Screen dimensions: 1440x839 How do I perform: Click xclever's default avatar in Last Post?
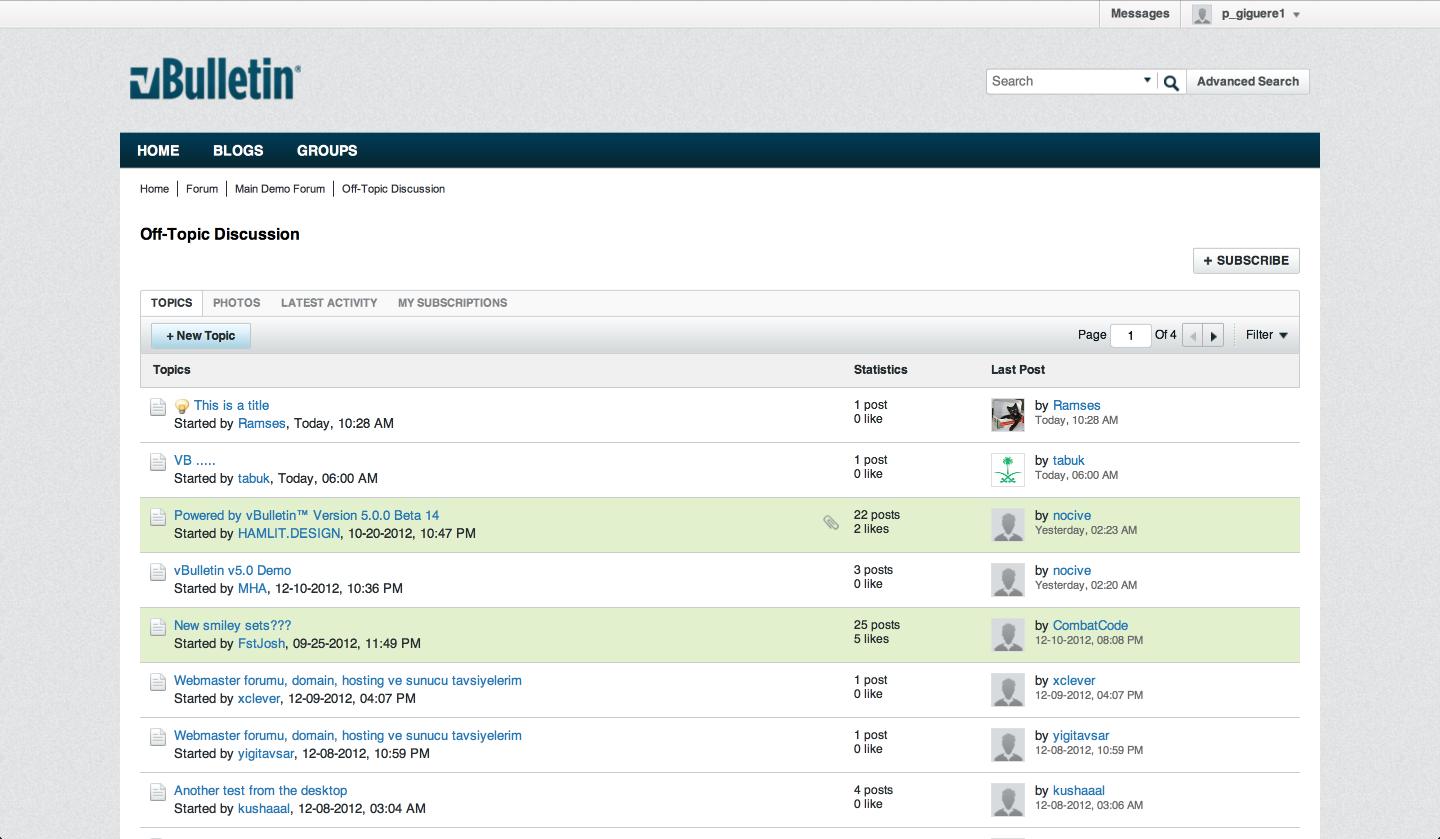click(1008, 690)
